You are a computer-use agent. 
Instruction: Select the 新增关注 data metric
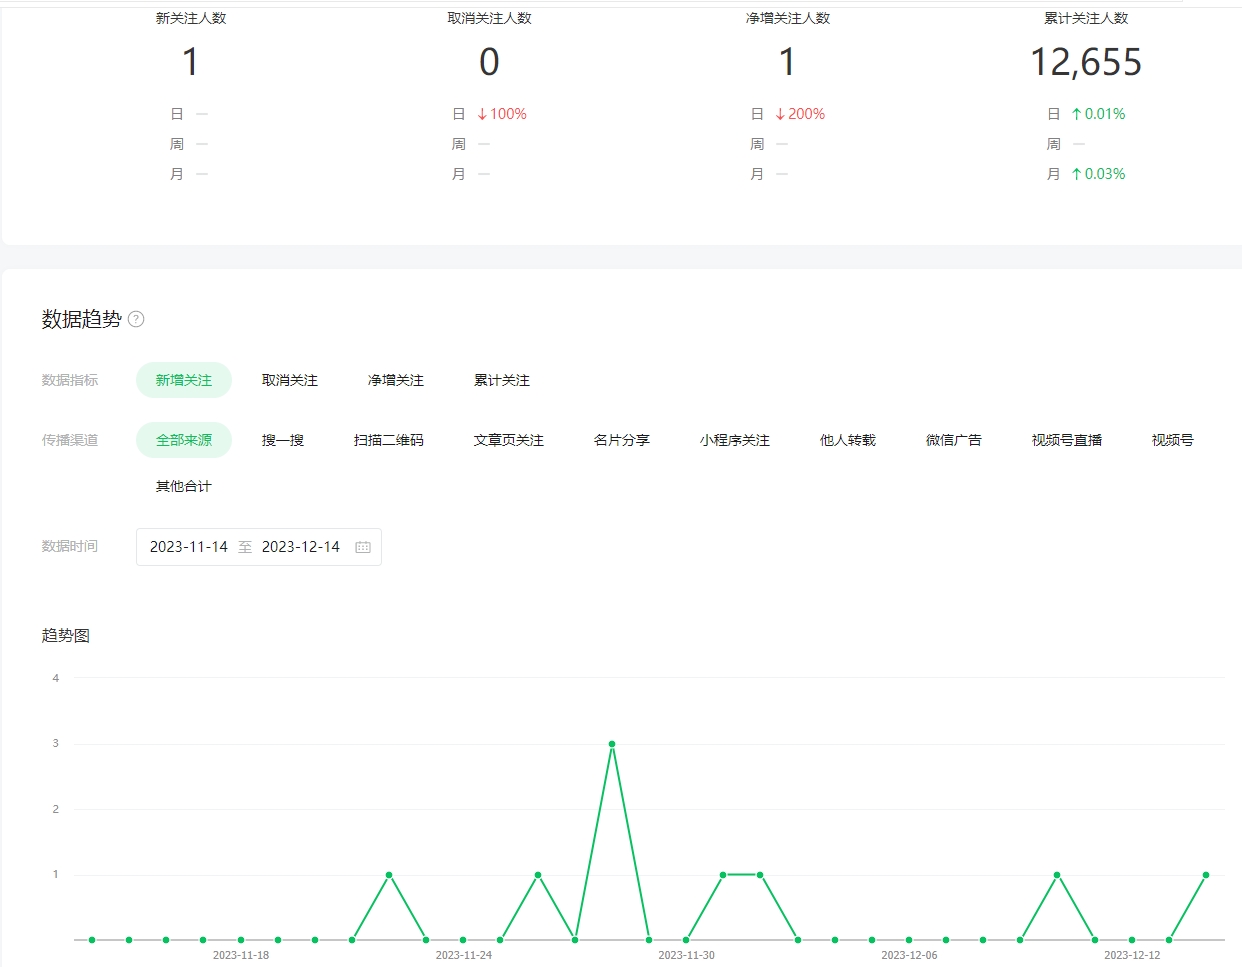pyautogui.click(x=184, y=380)
